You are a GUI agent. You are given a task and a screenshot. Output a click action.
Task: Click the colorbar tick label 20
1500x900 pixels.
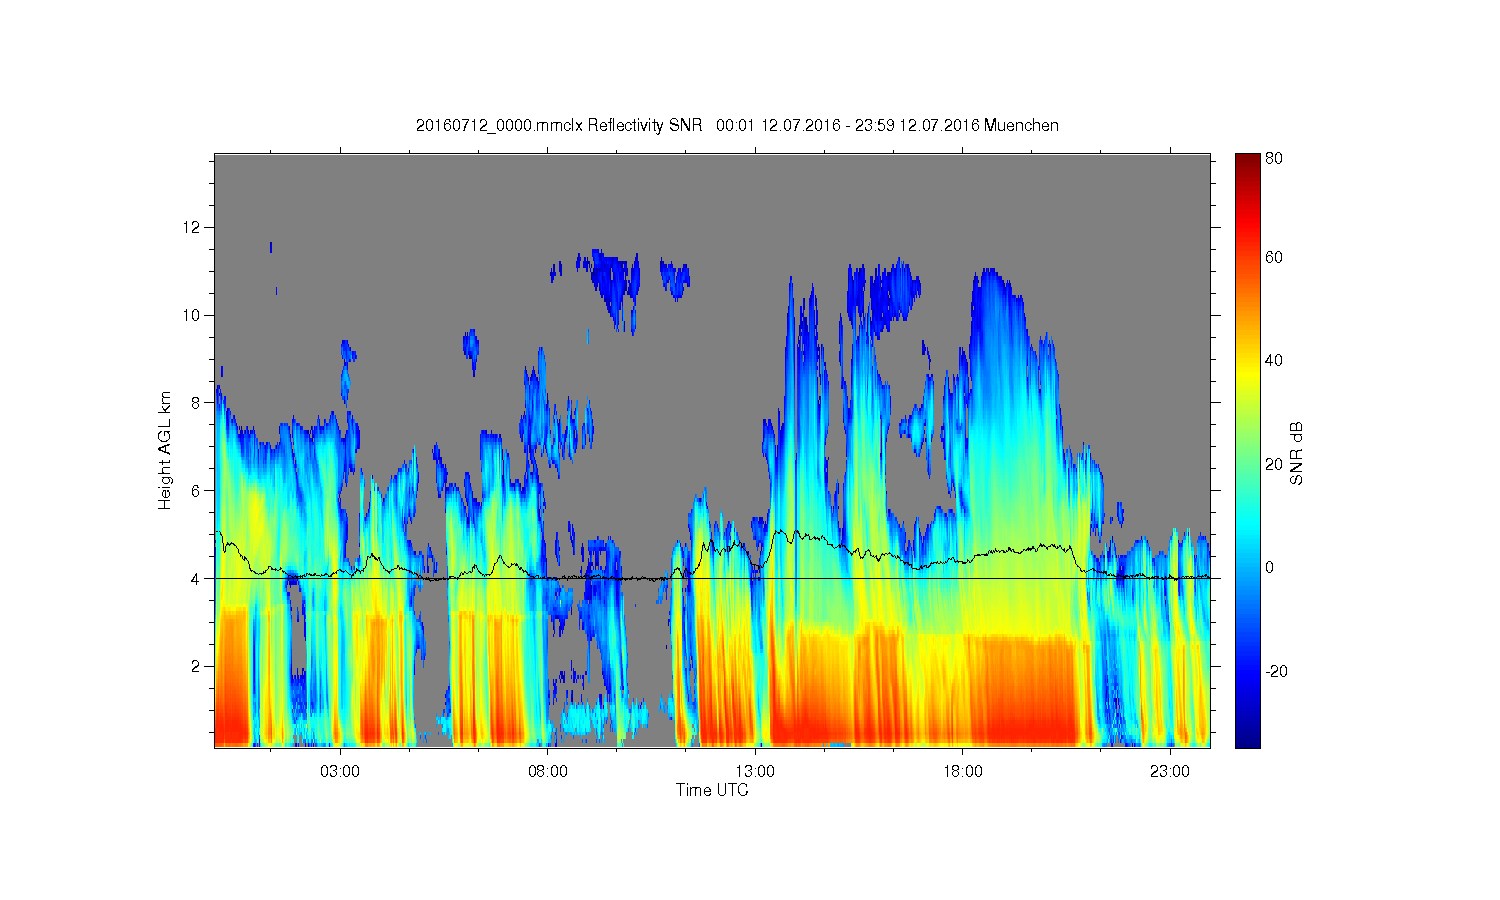[x=1274, y=464]
